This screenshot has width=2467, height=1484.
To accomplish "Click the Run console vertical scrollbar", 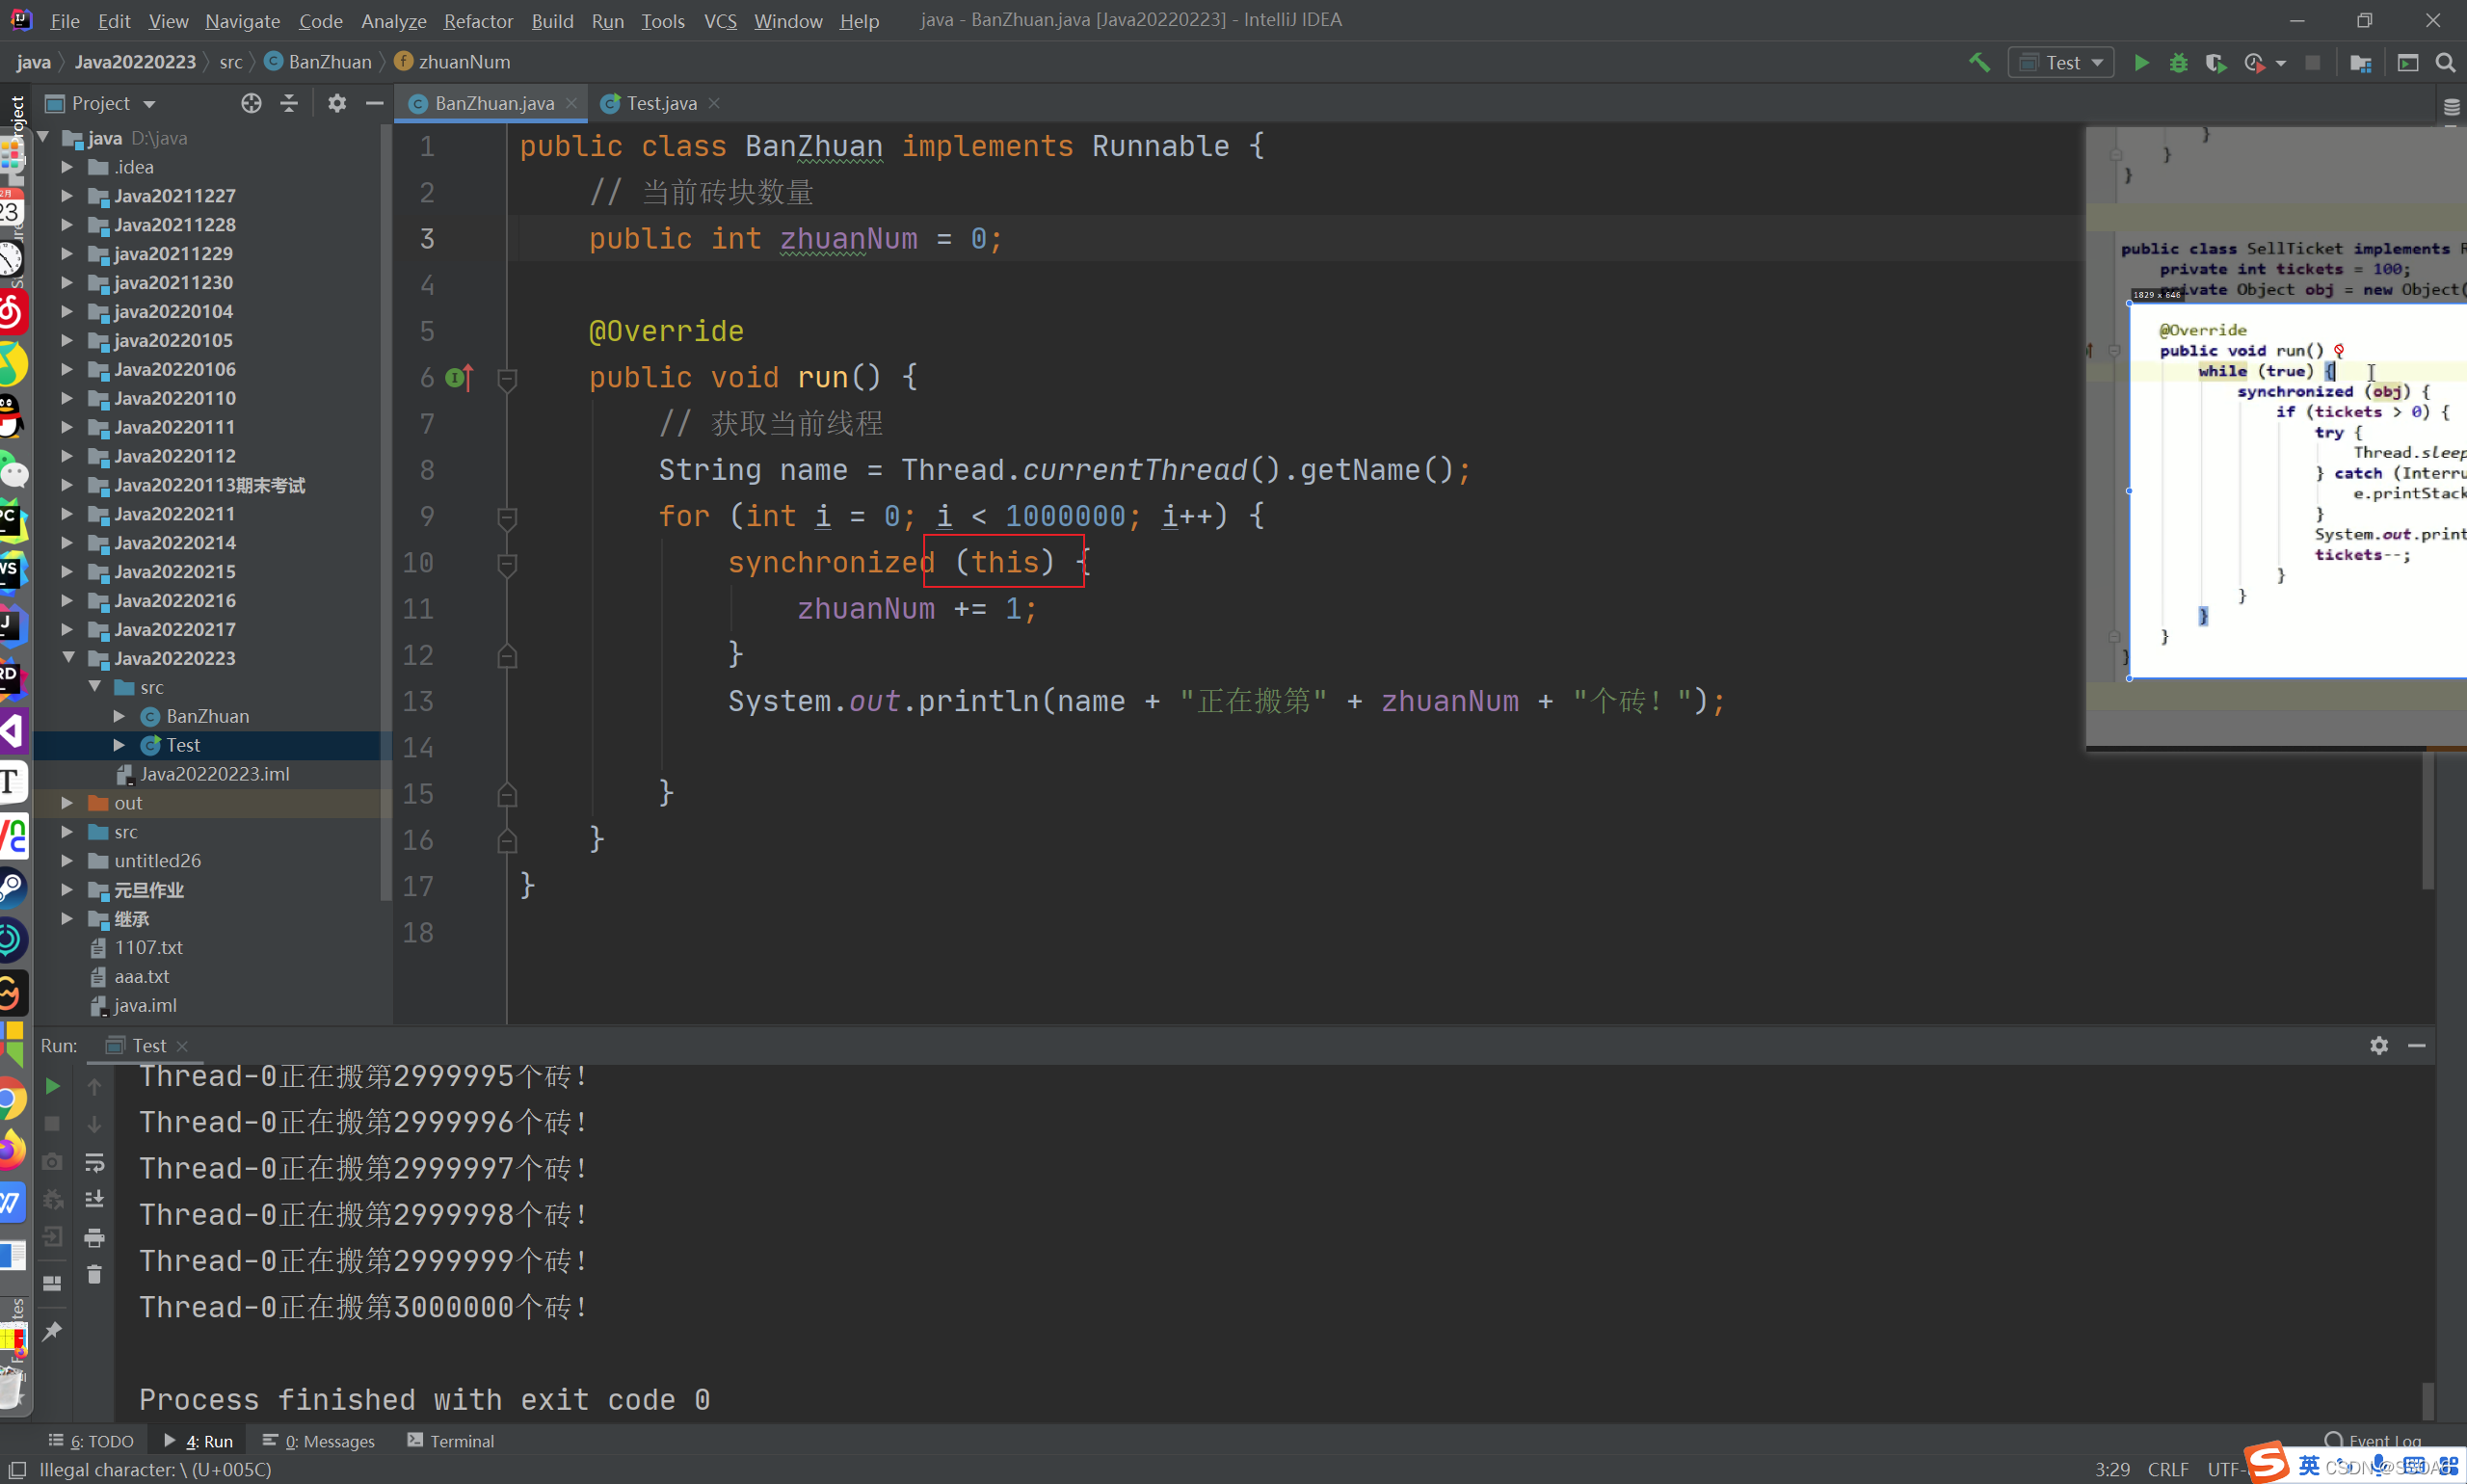I will pos(2427,1400).
